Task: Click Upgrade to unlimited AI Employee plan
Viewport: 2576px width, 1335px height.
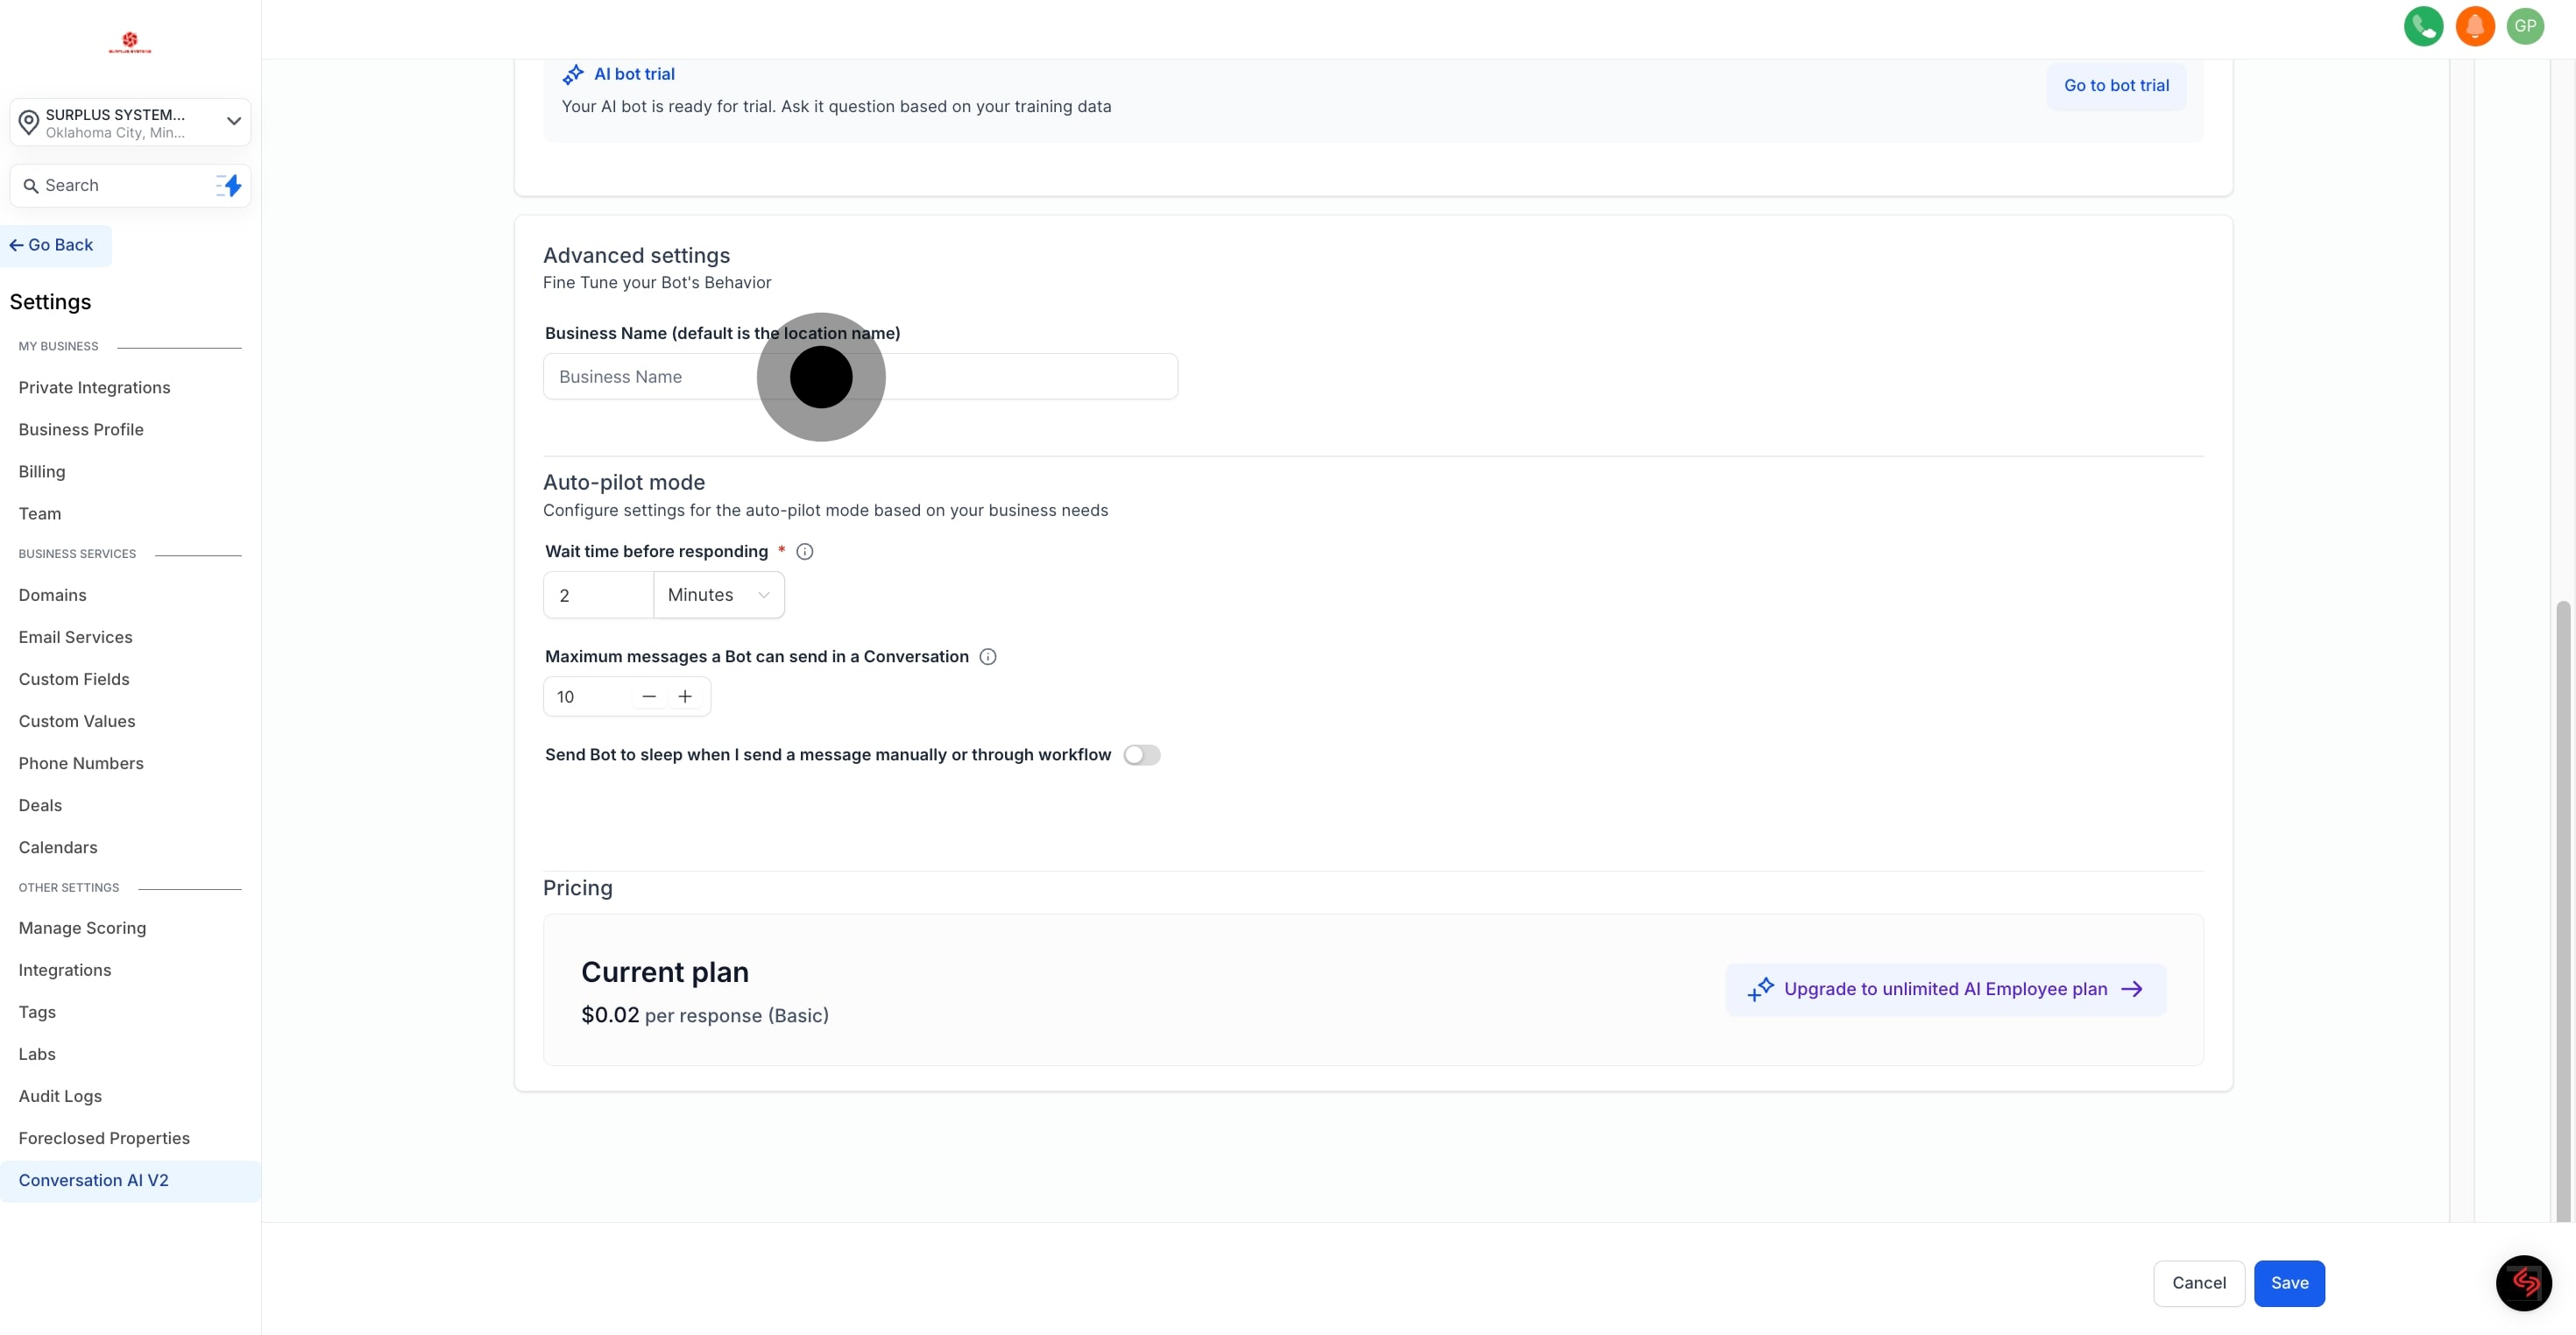Action: [1945, 989]
